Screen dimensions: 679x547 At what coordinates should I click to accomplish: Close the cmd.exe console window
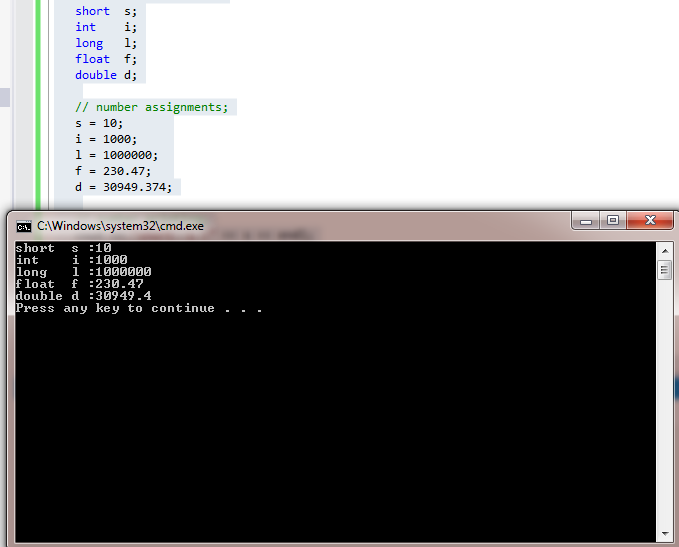pos(650,220)
